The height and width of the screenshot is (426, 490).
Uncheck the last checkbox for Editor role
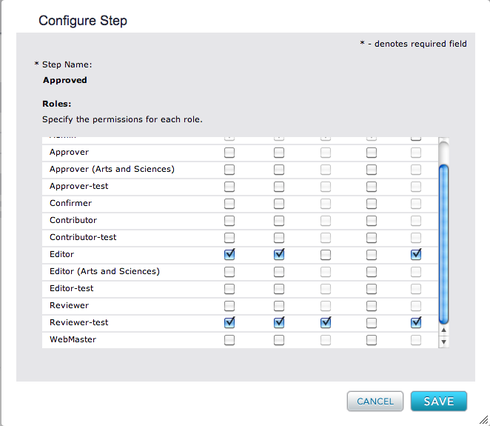point(416,255)
